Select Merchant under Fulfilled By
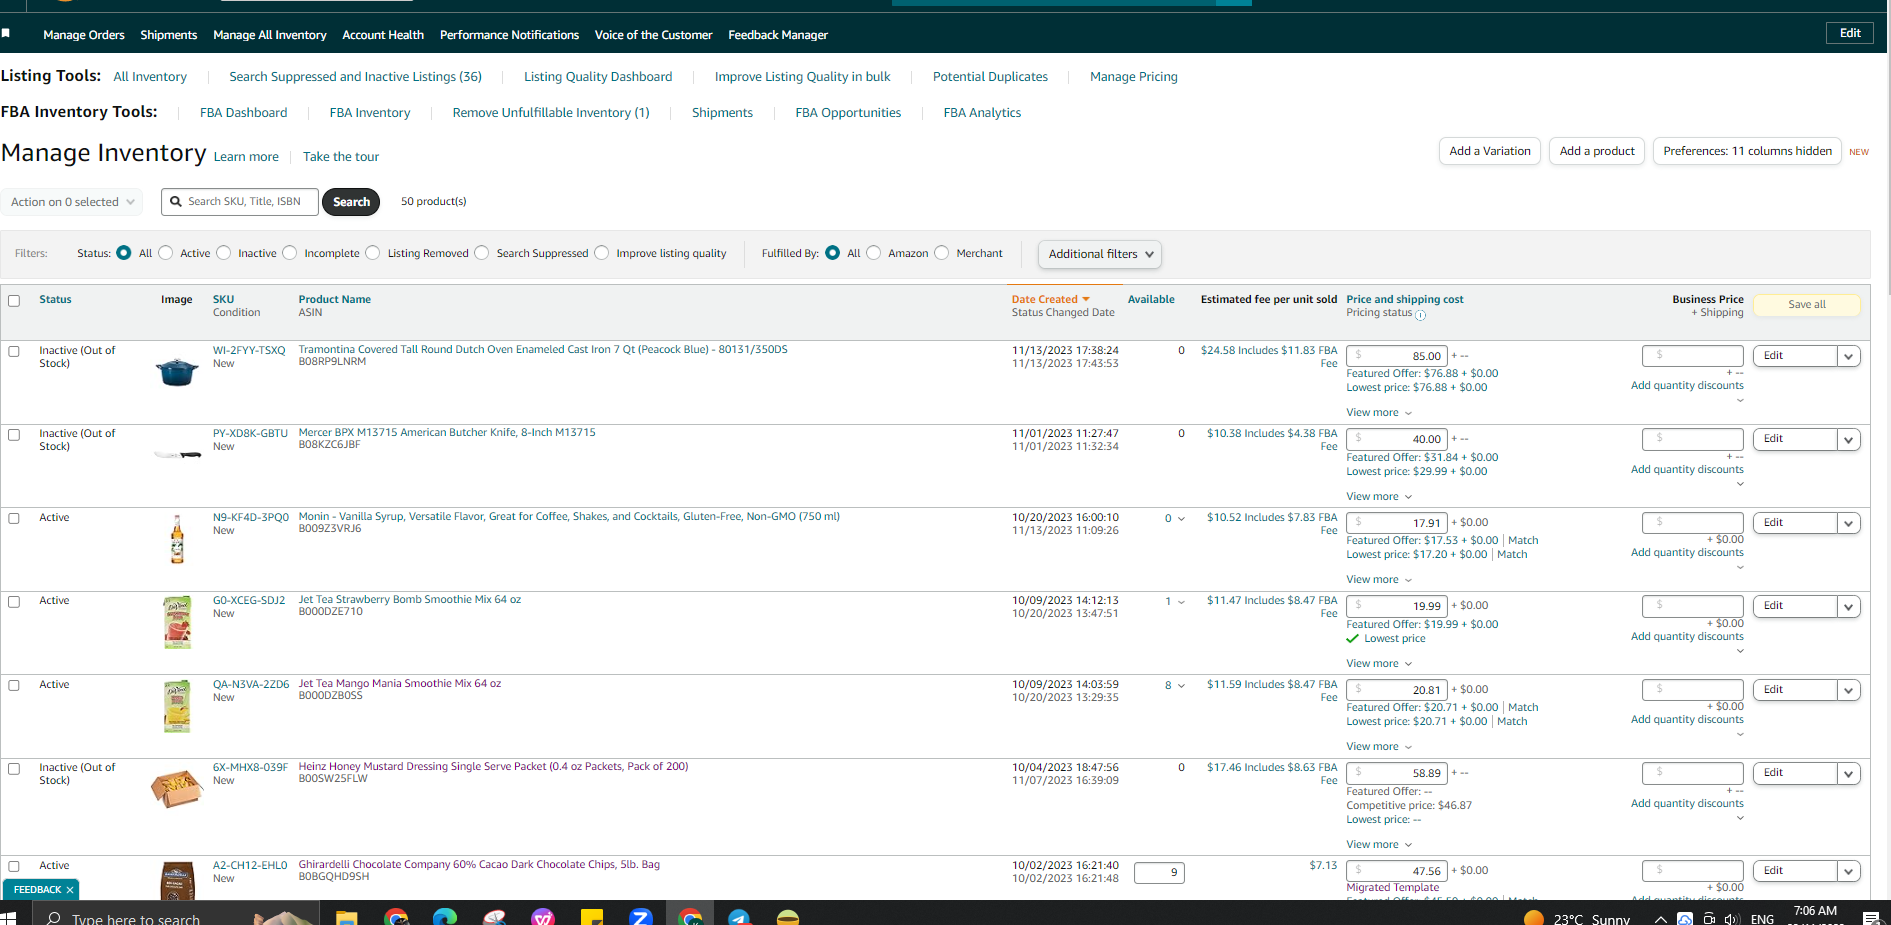1891x925 pixels. pyautogui.click(x=942, y=253)
